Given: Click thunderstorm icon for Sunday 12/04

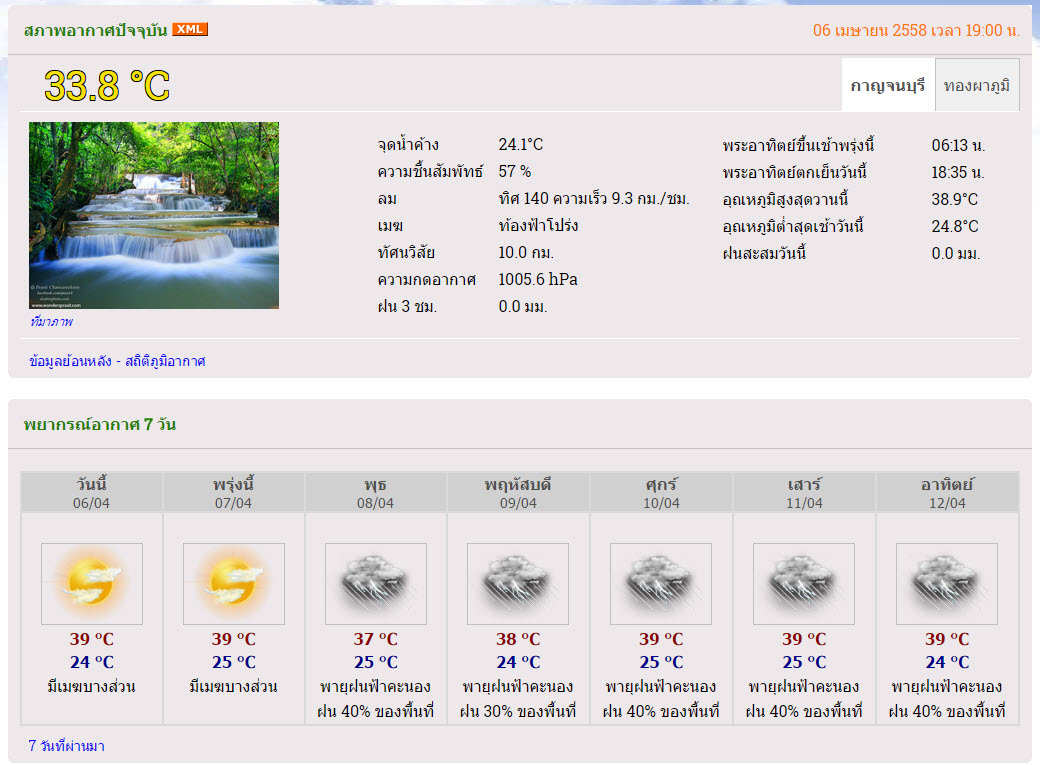Looking at the screenshot, I should [946, 584].
